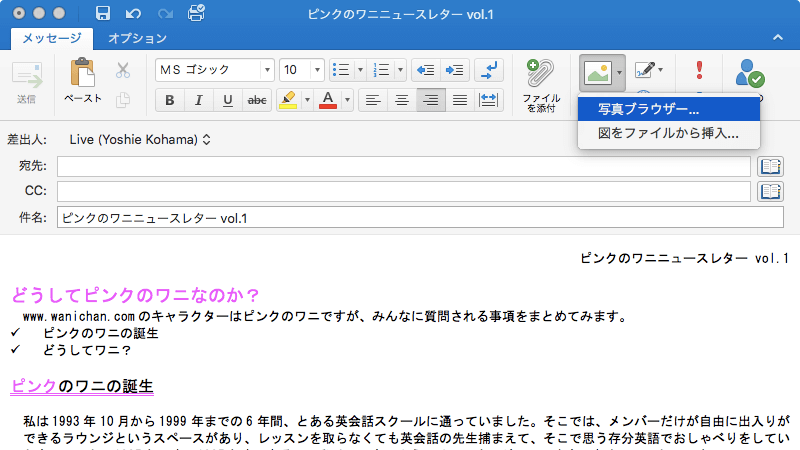
Task: Check names with the person checkmark icon
Action: (x=749, y=73)
